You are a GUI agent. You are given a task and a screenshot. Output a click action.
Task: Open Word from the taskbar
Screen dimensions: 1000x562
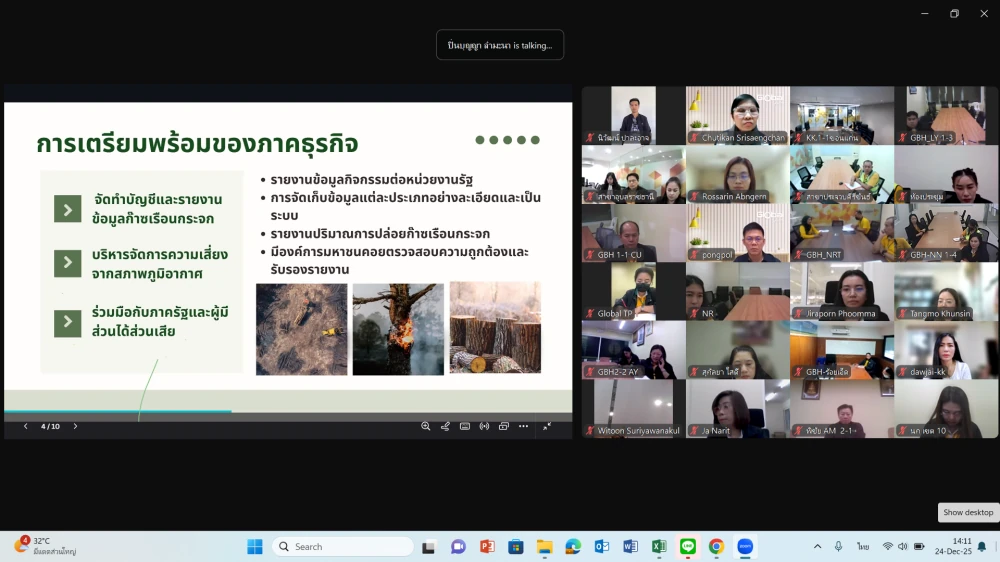[x=631, y=547]
